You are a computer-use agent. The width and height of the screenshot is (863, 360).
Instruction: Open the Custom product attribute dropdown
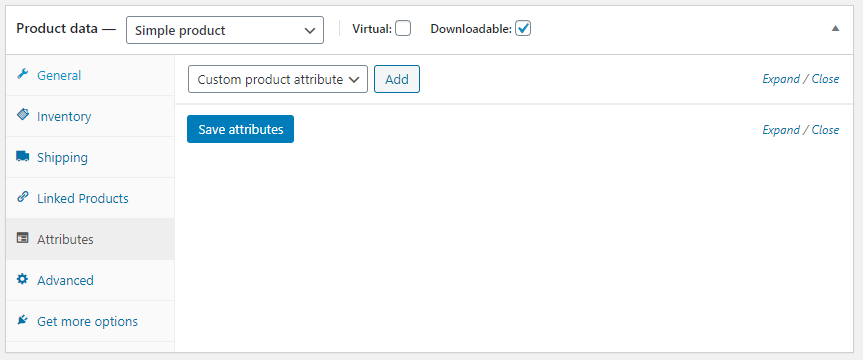pos(277,79)
